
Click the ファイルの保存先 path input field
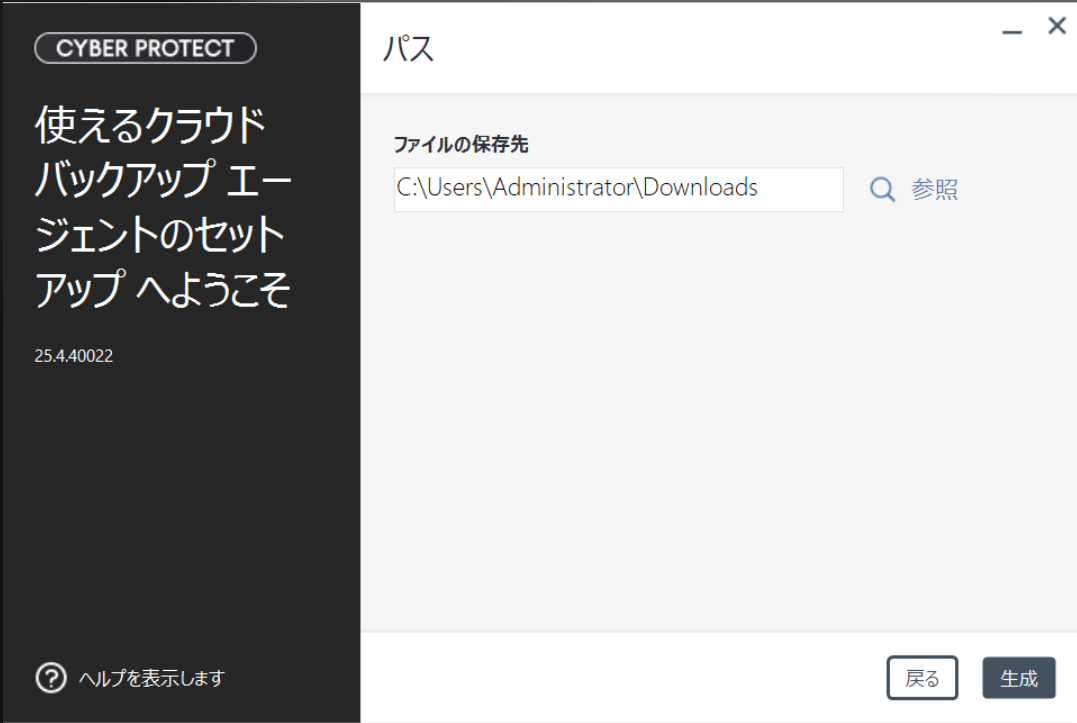click(x=618, y=190)
